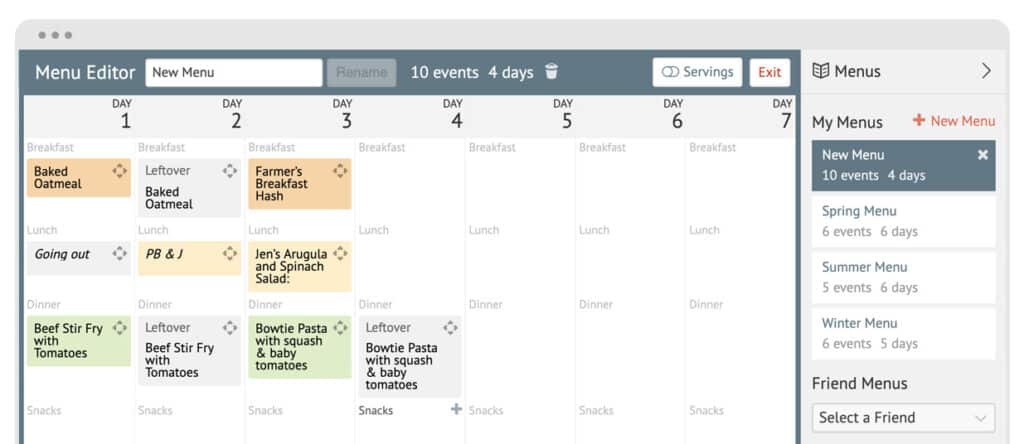The height and width of the screenshot is (444, 1024).
Task: Create a menu via + New Menu link
Action: point(953,121)
